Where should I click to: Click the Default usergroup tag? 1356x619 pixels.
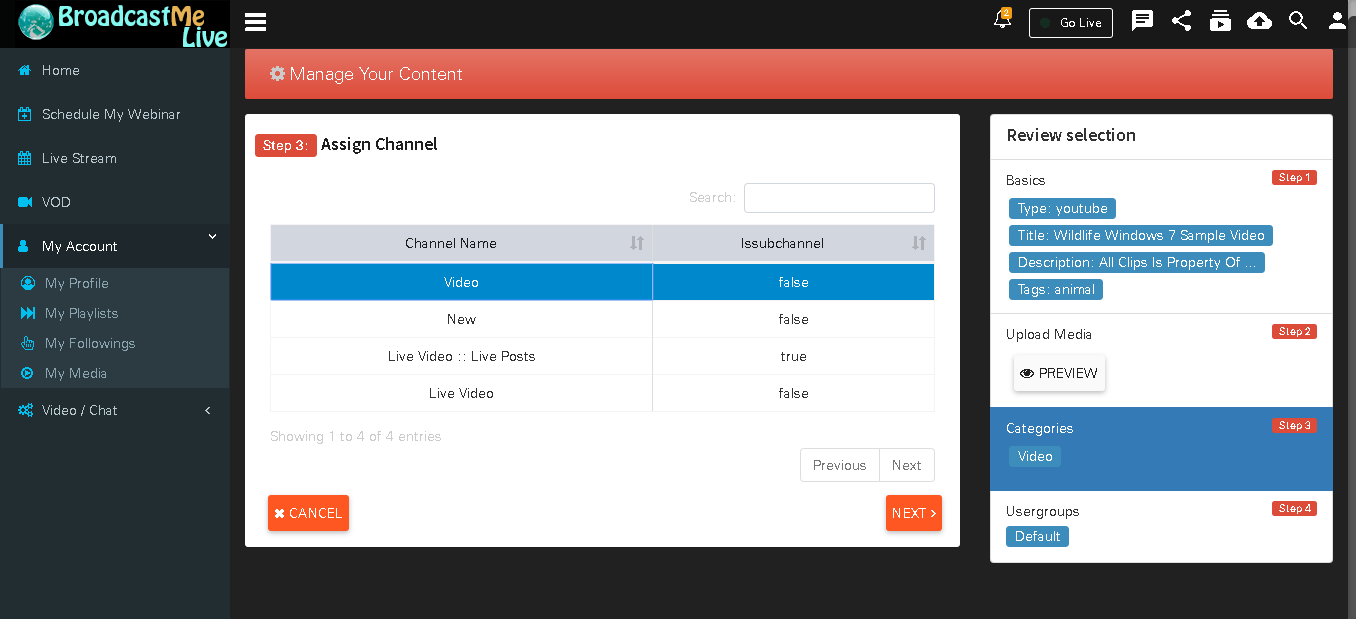pos(1037,536)
